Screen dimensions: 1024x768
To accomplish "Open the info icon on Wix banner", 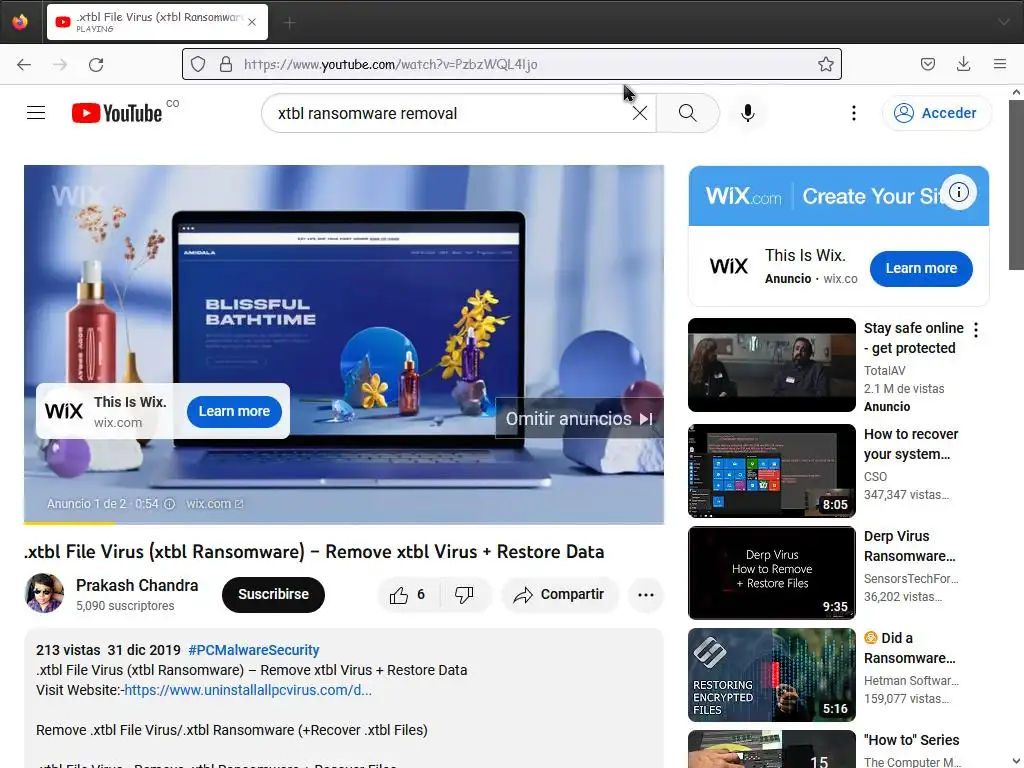I will tap(959, 192).
